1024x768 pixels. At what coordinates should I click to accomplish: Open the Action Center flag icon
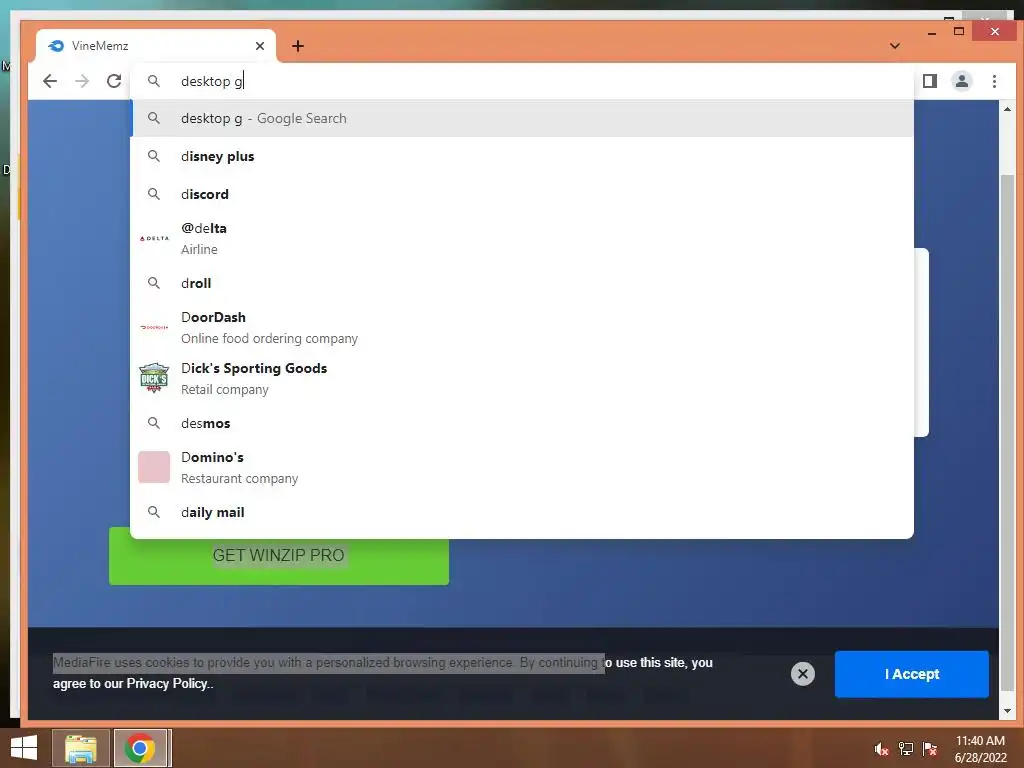click(x=930, y=749)
